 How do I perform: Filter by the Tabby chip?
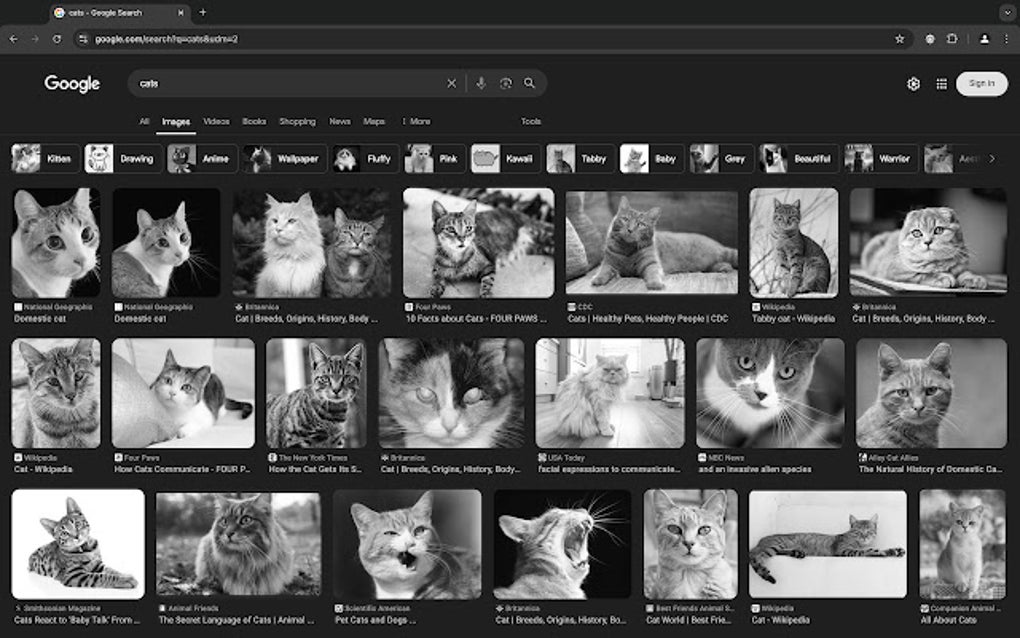coord(580,159)
